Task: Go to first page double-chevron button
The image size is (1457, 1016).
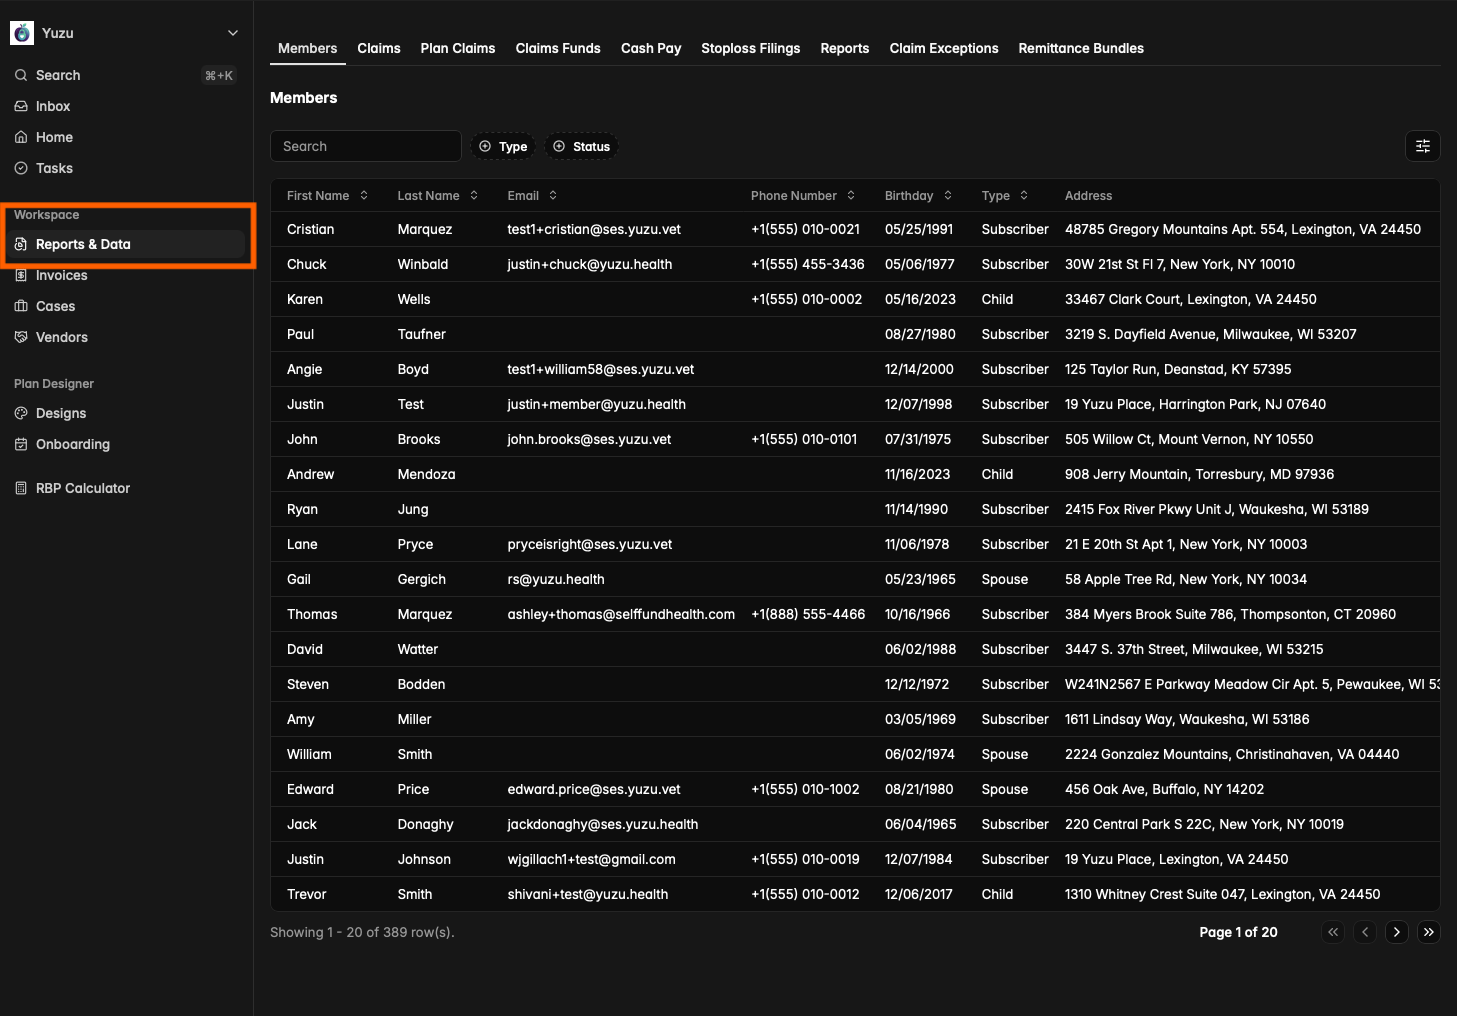Action: pos(1333,932)
